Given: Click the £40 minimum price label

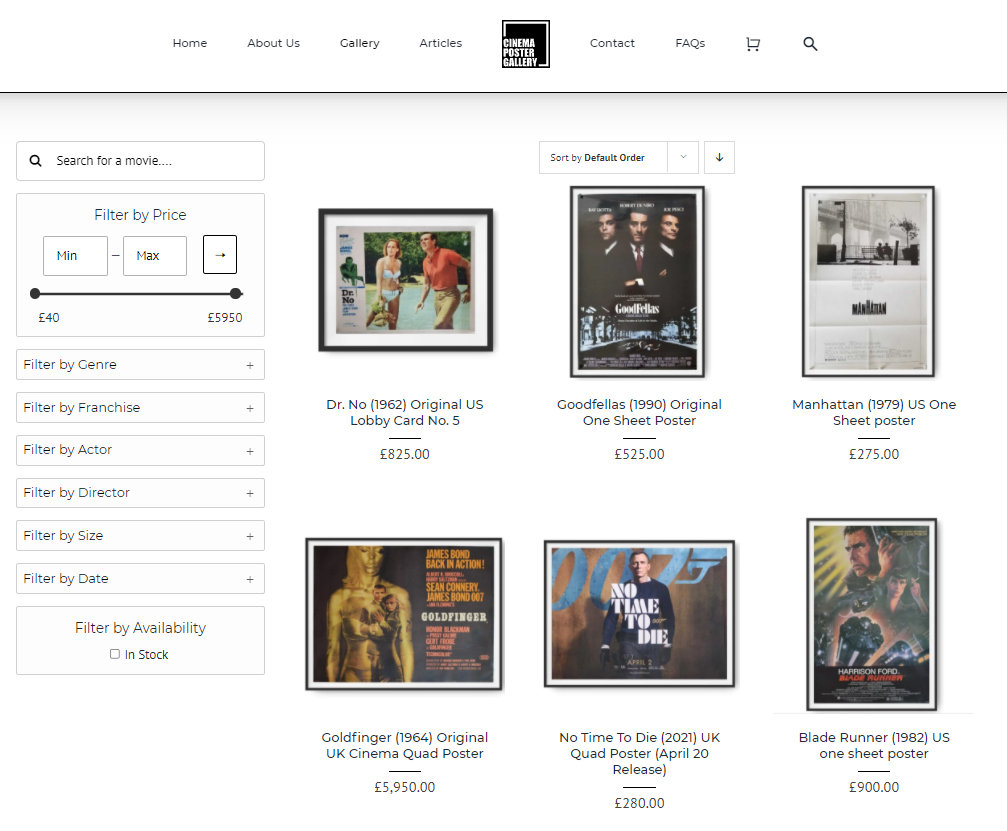Looking at the screenshot, I should (49, 318).
